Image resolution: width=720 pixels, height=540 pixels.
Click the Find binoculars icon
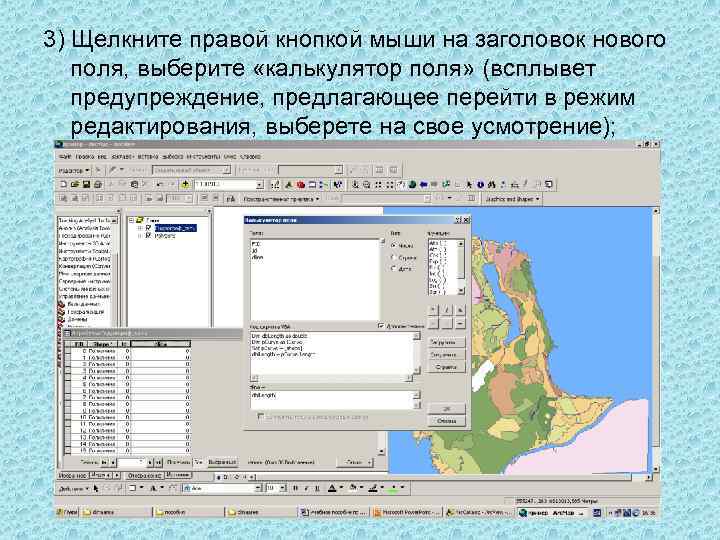(492, 185)
